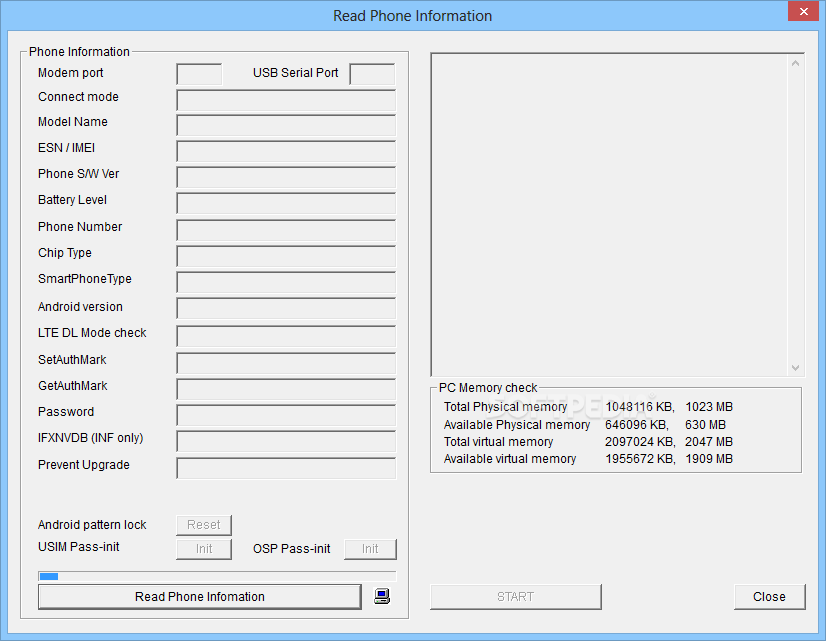
Task: Click the Init button for USIM Pass-init
Action: 204,549
